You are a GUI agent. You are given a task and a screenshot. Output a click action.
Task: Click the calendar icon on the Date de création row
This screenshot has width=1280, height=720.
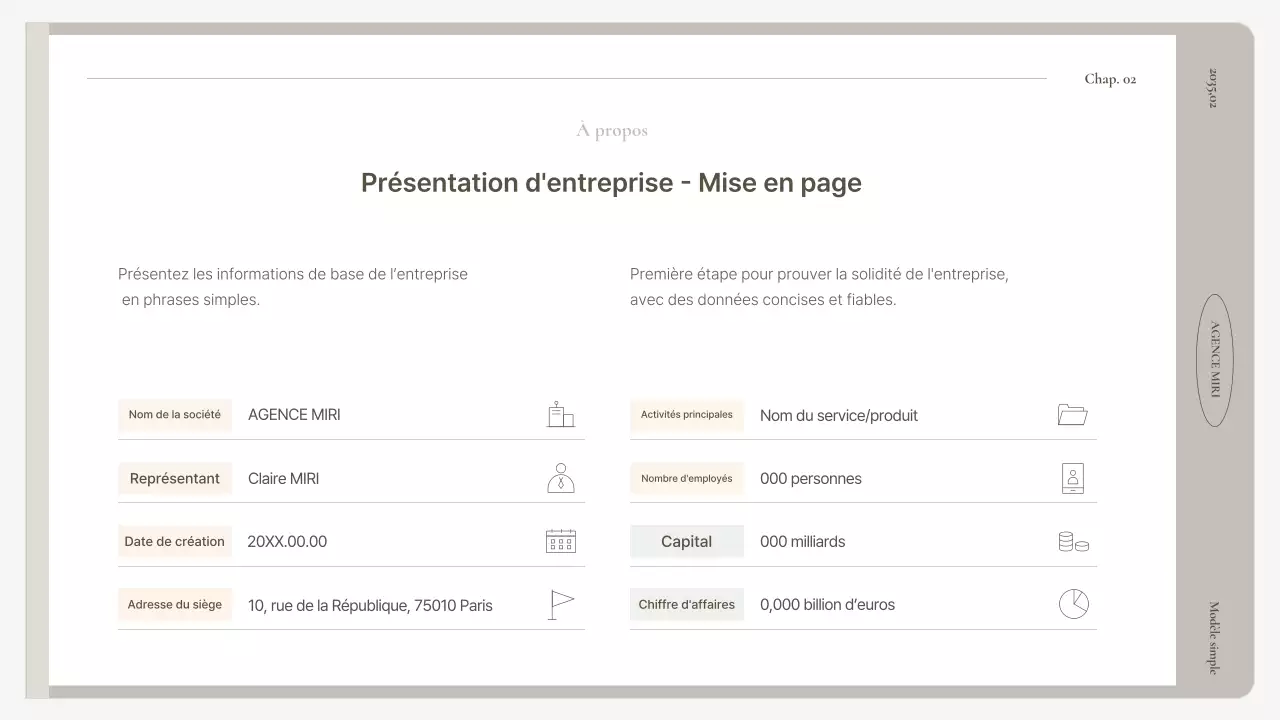point(560,540)
